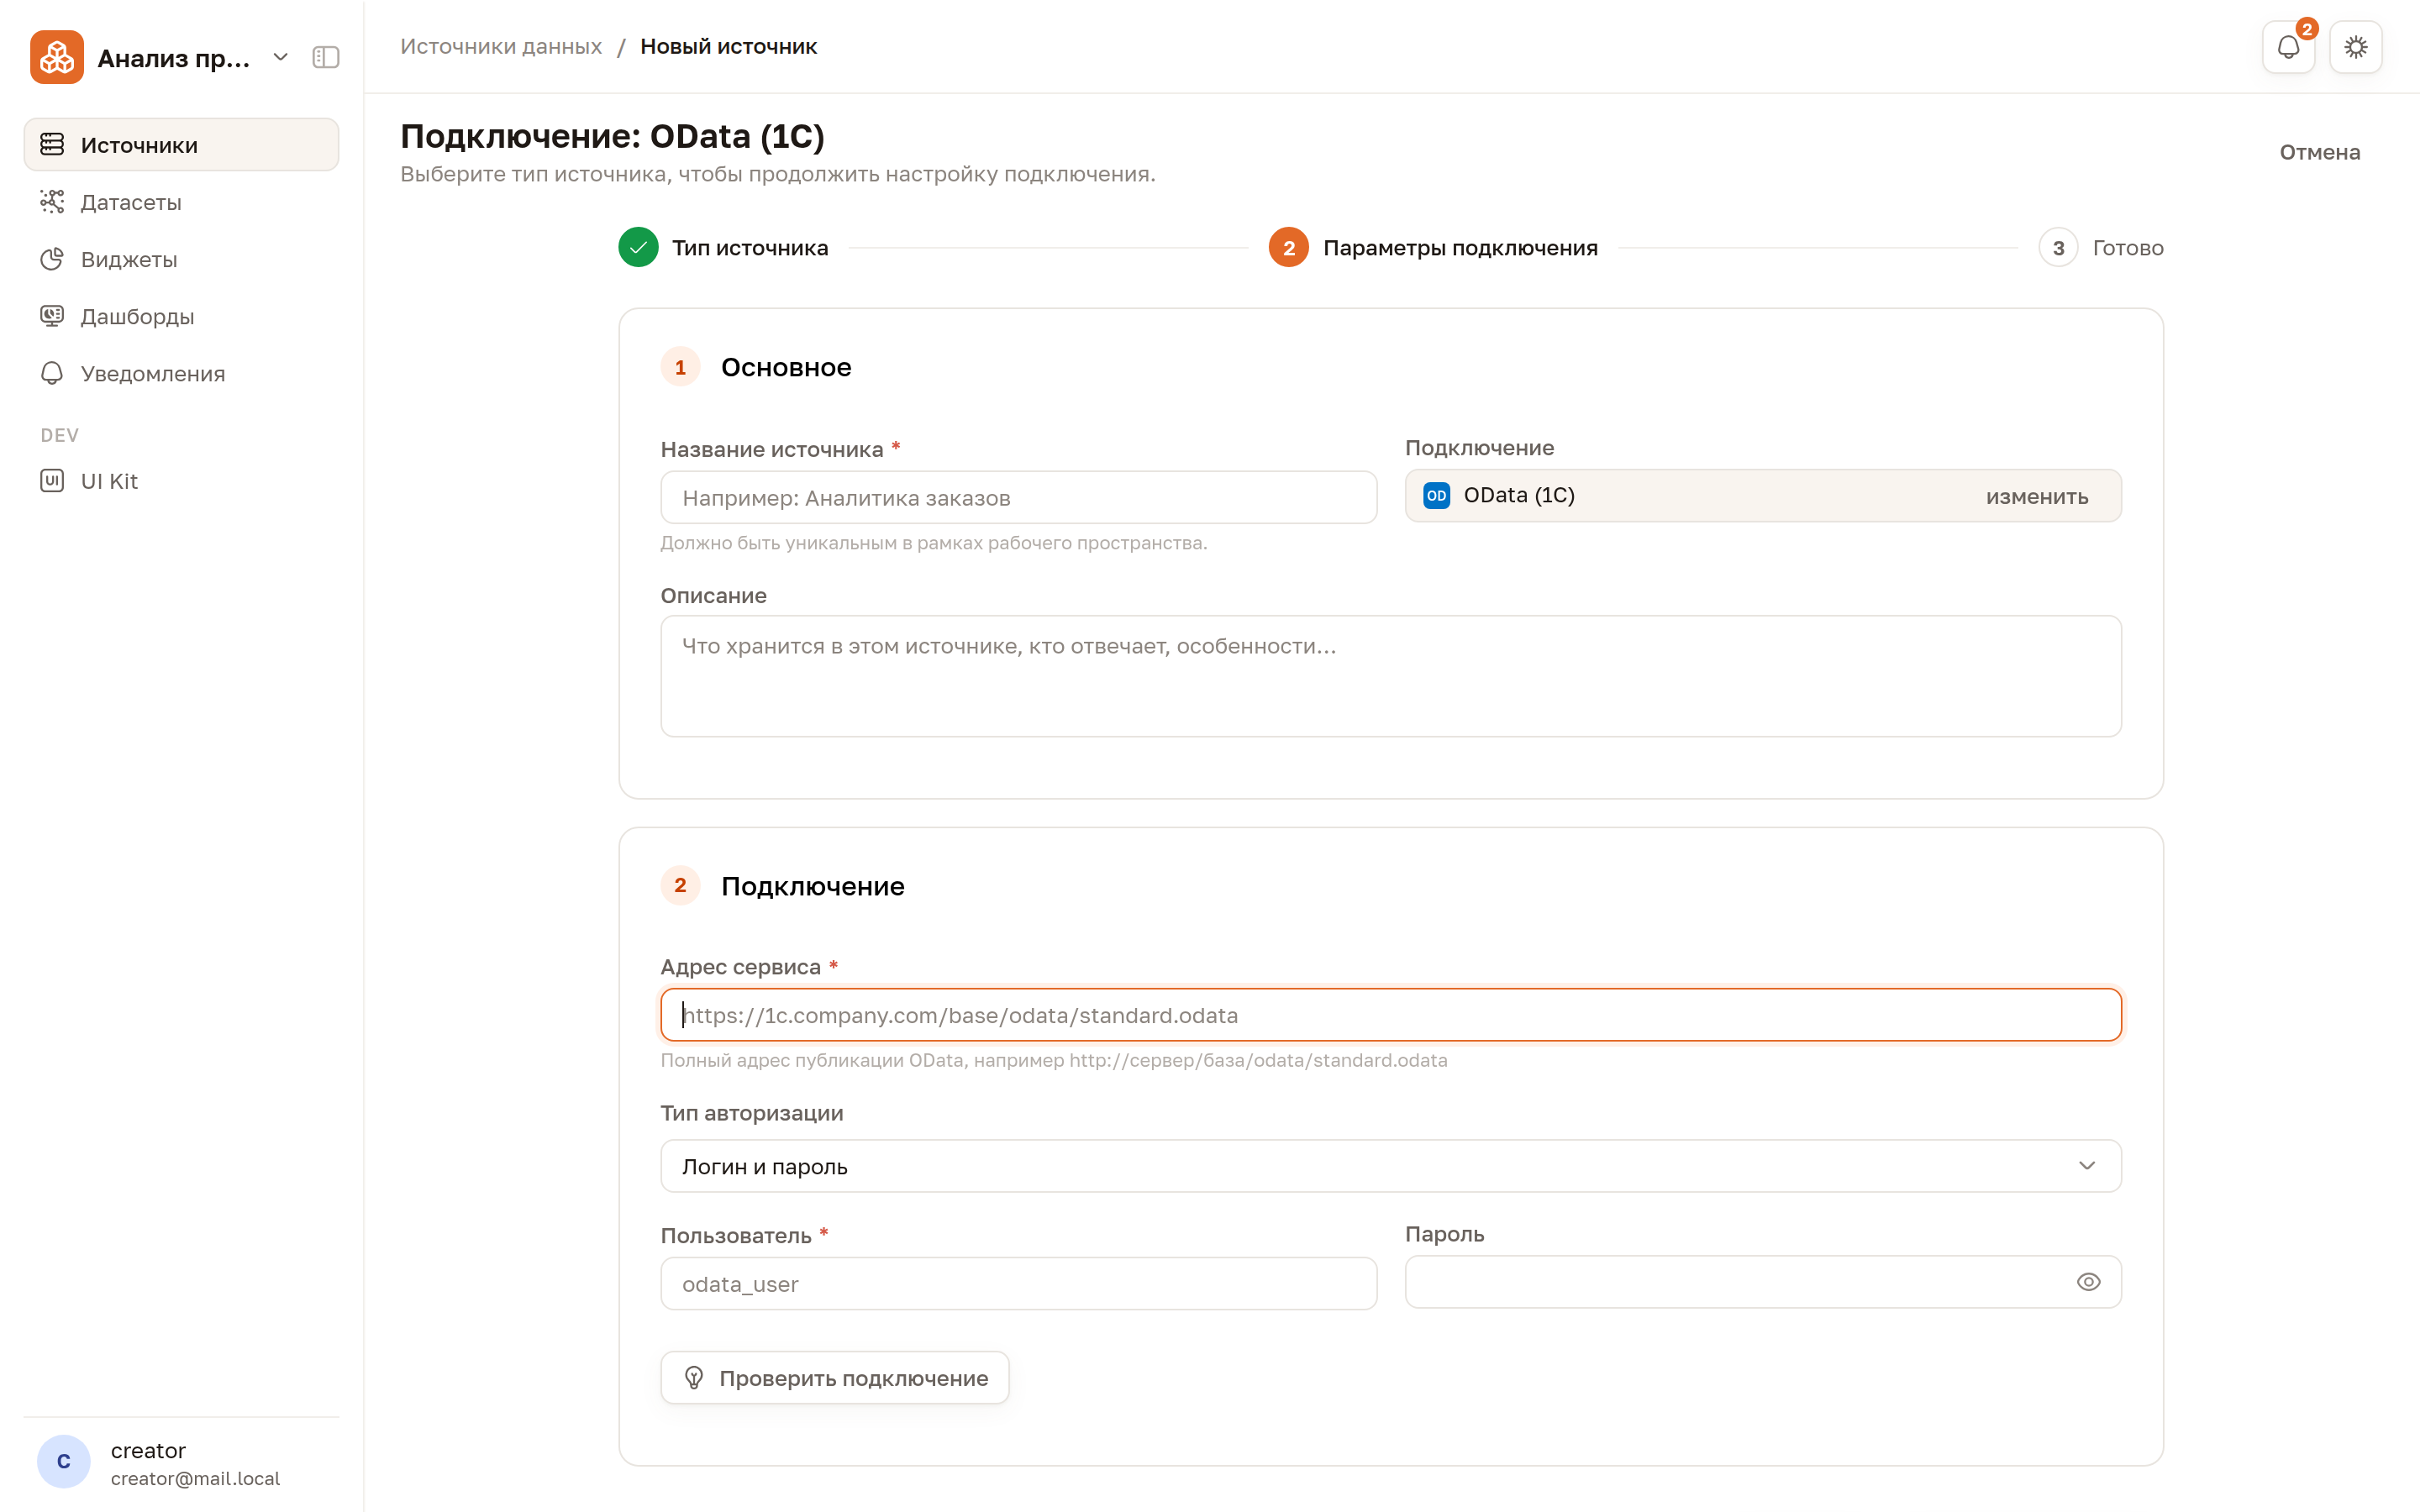
Task: Expand the workspace switcher chevron
Action: pos(281,58)
